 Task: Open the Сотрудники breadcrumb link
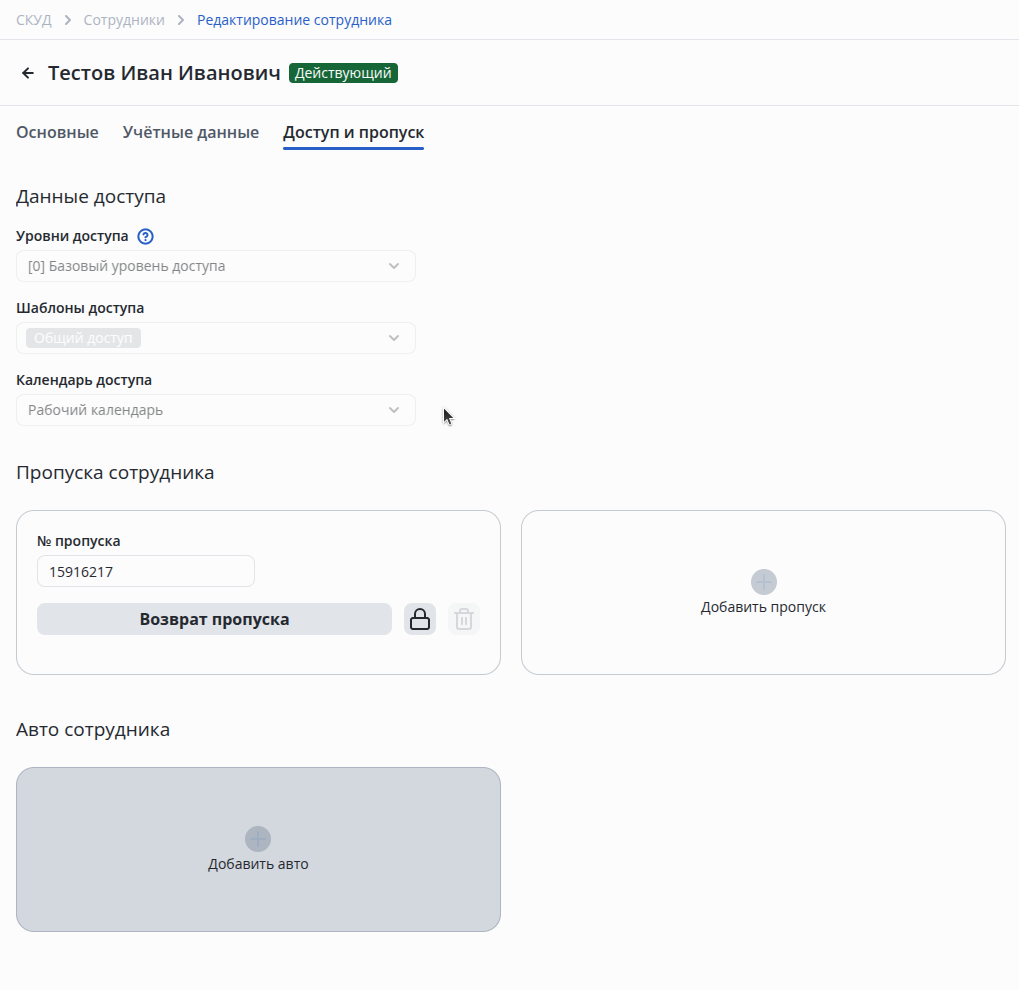pos(124,20)
